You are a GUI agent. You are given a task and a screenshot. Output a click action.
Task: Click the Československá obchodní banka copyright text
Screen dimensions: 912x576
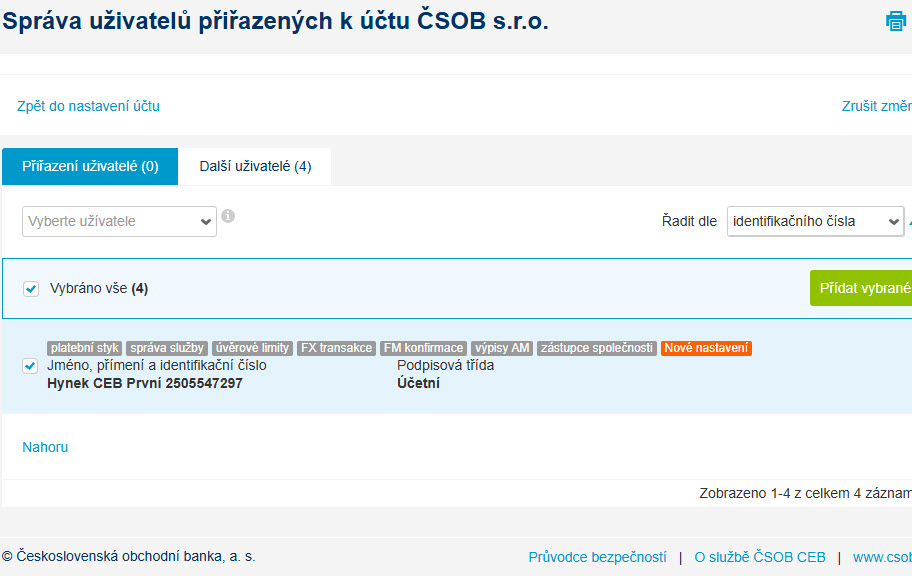(x=129, y=556)
